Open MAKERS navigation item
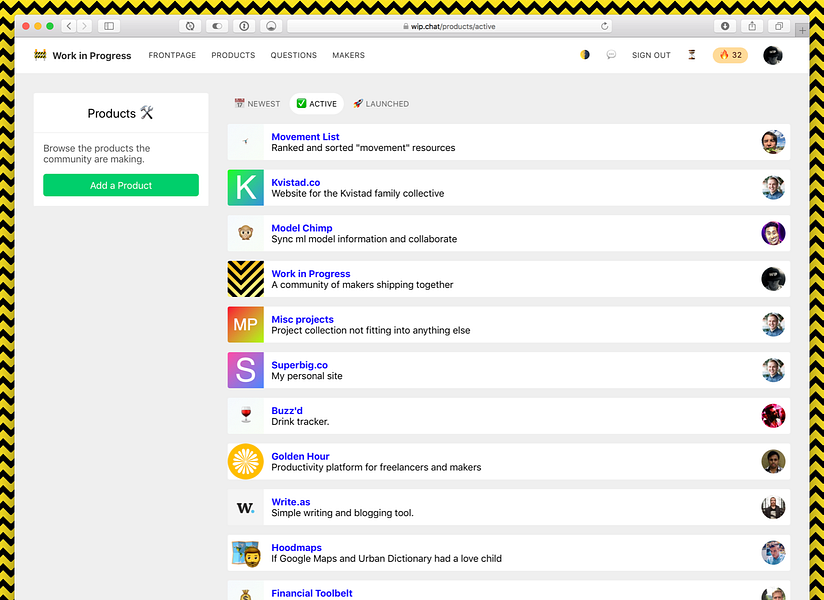The width and height of the screenshot is (824, 600). tap(348, 55)
